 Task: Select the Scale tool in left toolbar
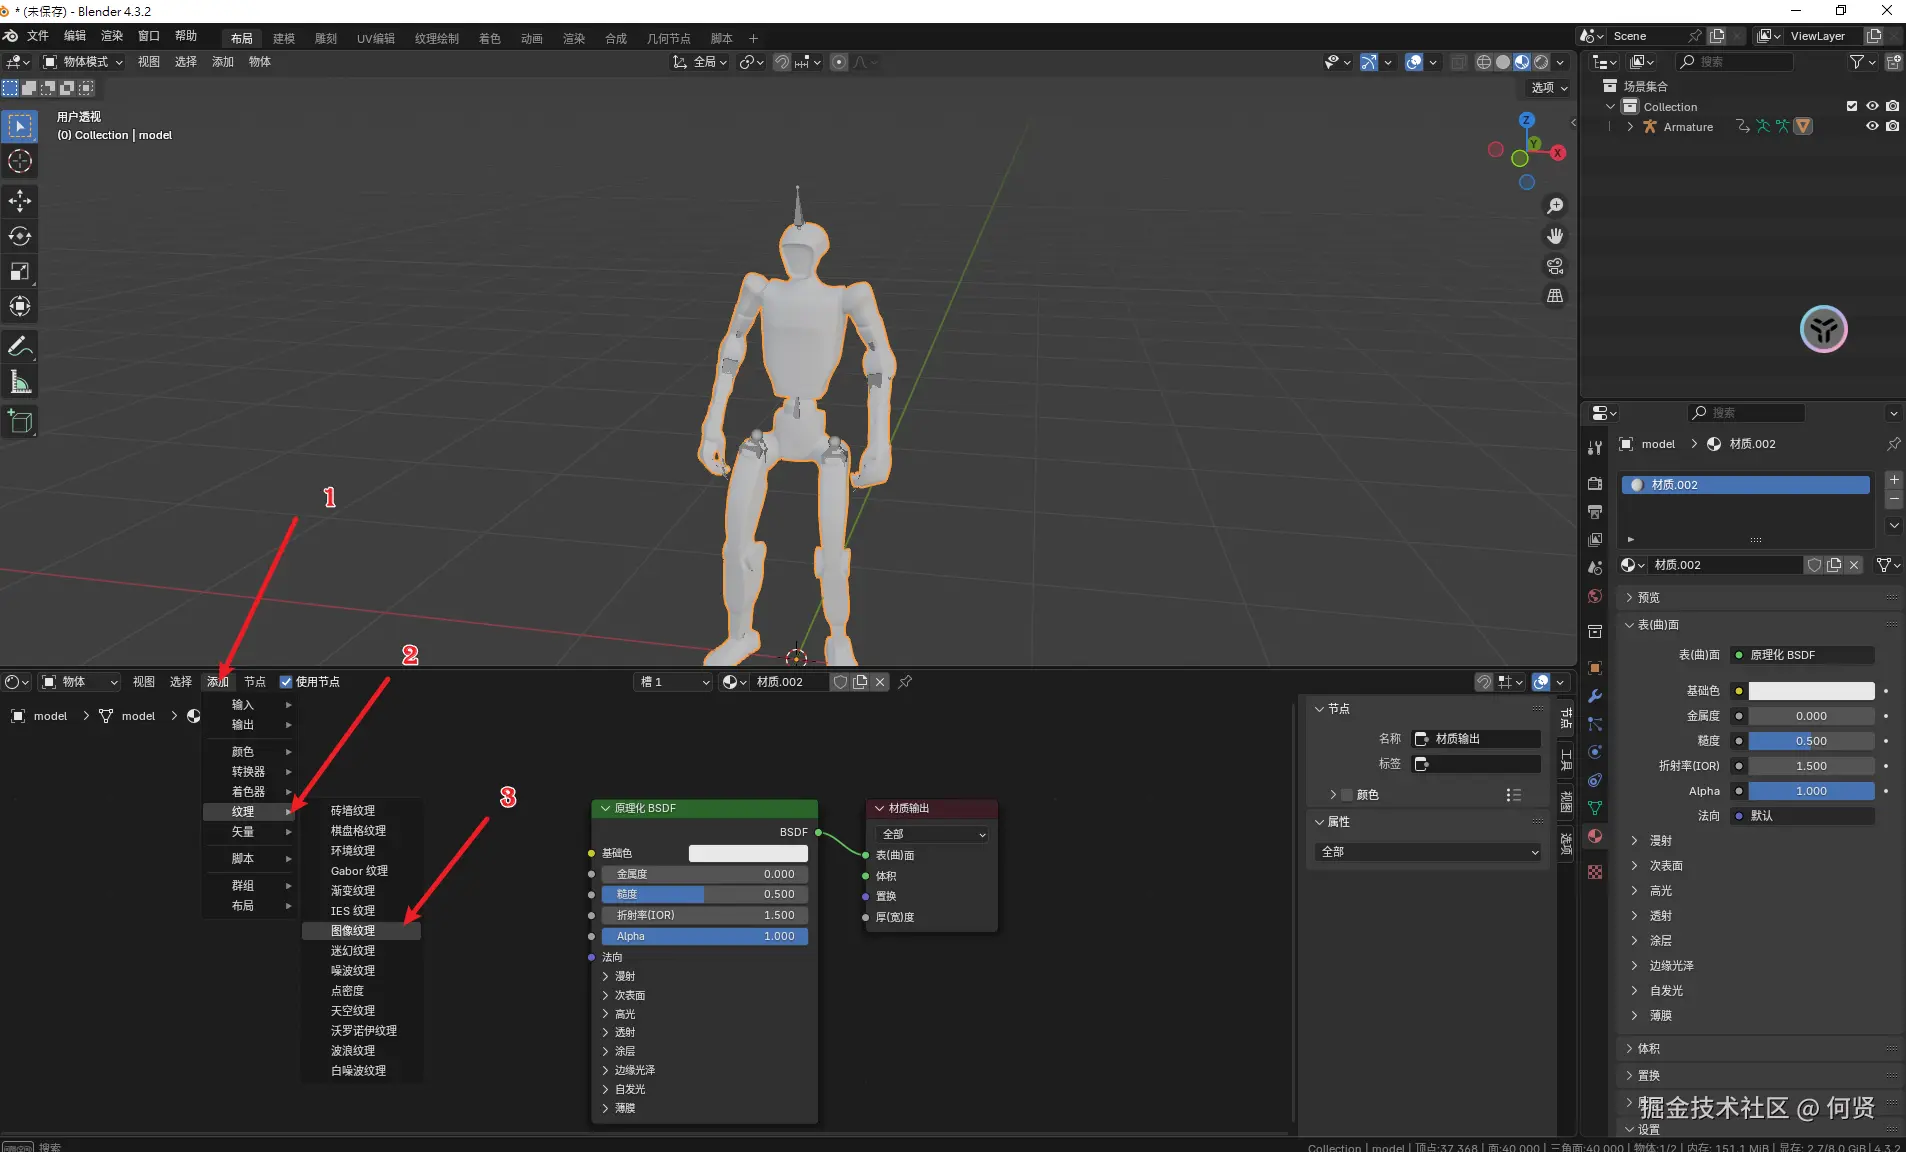click(x=20, y=271)
